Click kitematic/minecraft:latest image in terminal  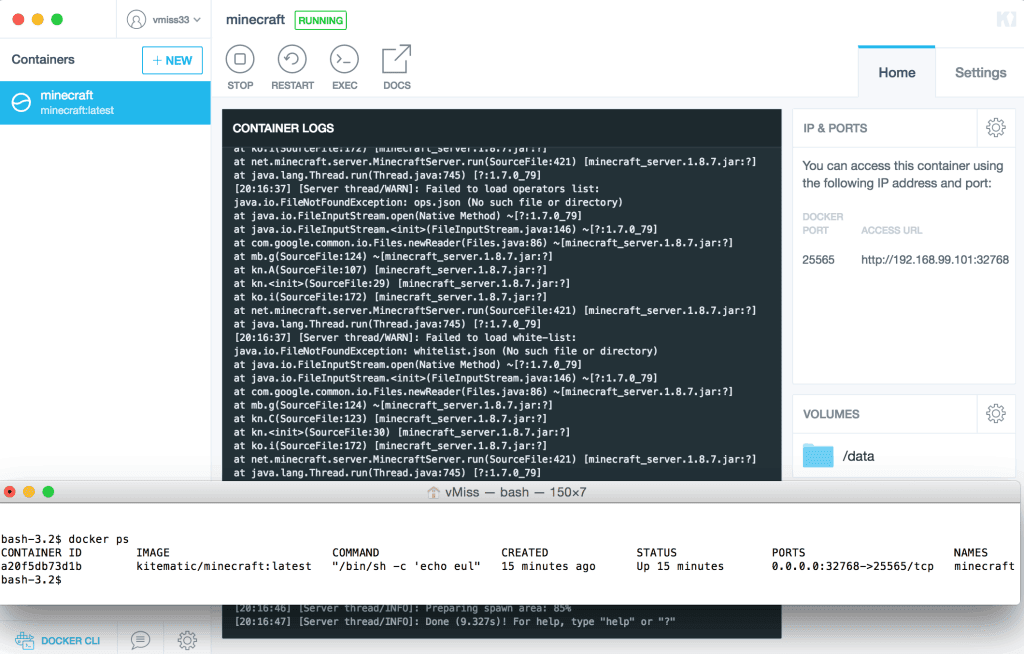[x=224, y=566]
